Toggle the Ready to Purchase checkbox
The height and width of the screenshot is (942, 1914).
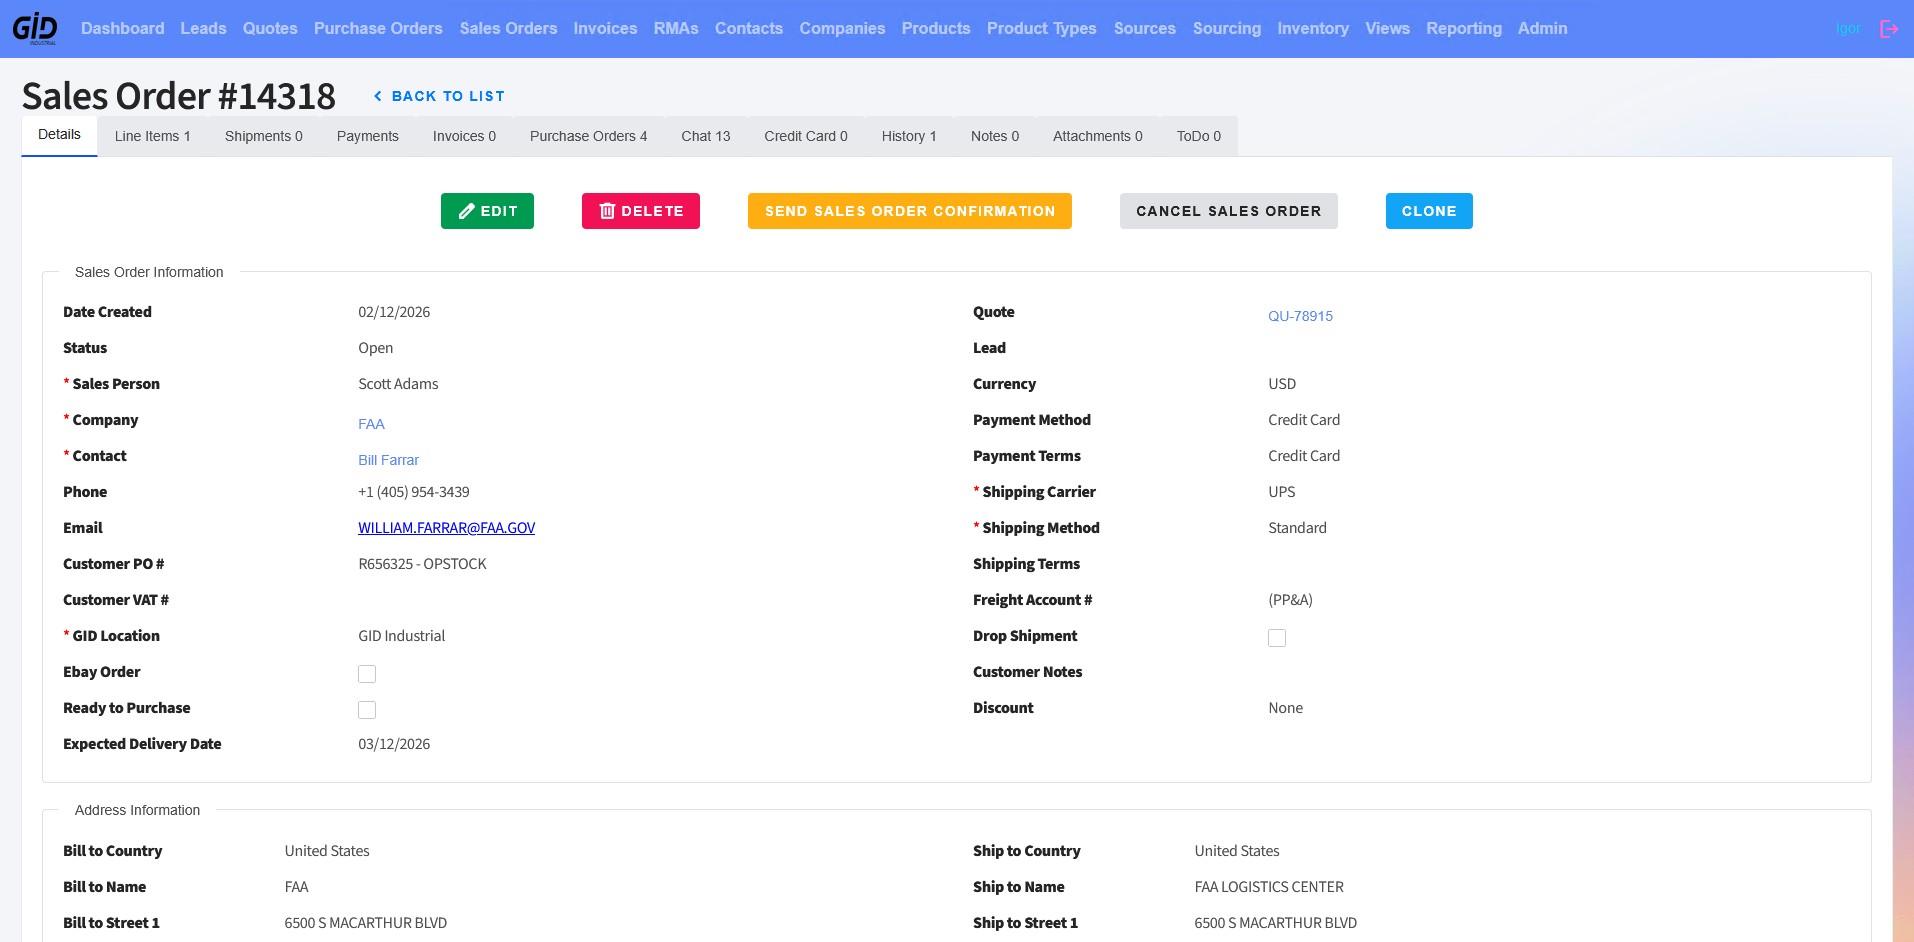tap(367, 710)
